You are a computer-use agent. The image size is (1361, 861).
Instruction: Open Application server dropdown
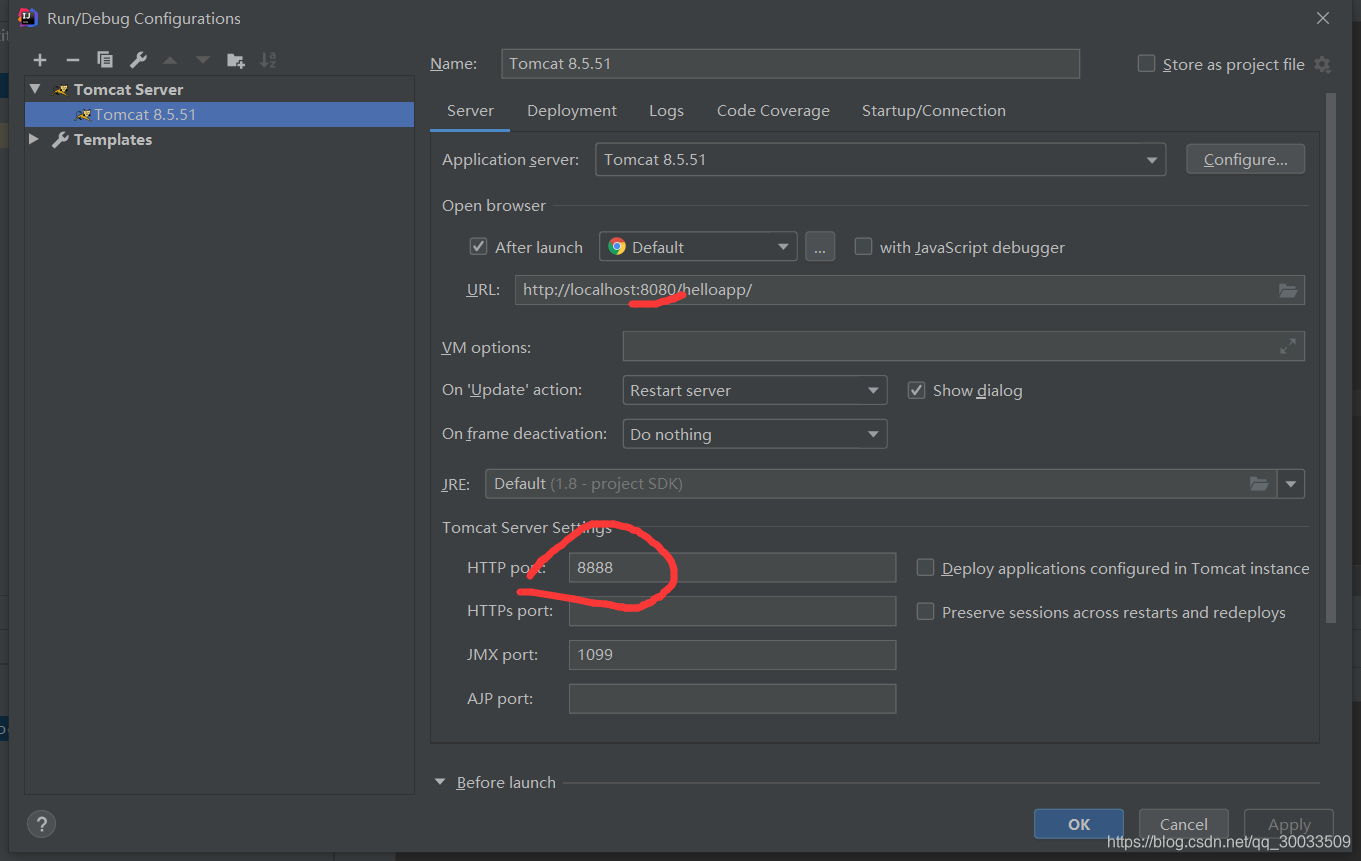click(x=880, y=160)
